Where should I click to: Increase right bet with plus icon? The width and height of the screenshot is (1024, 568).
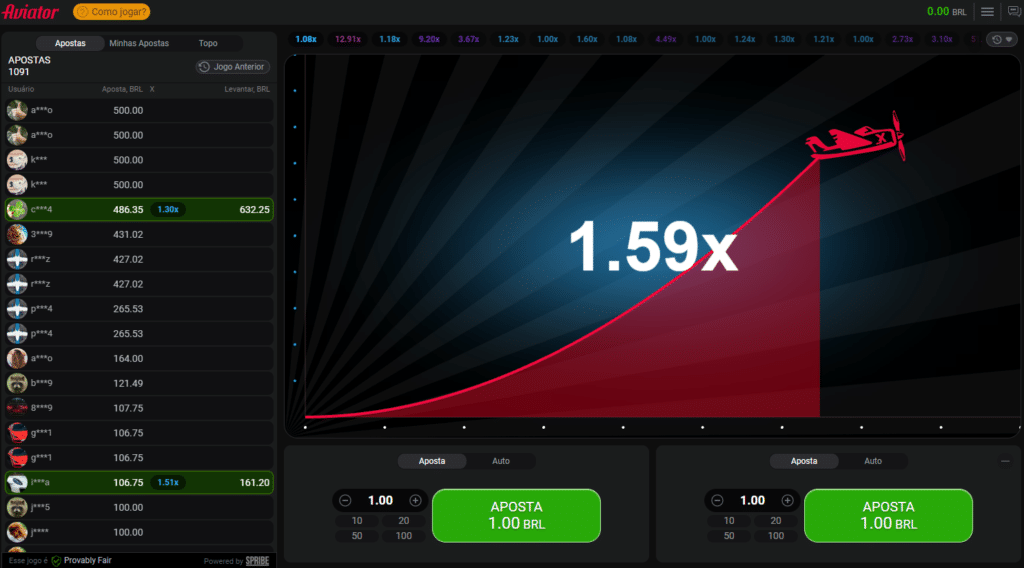click(x=787, y=500)
